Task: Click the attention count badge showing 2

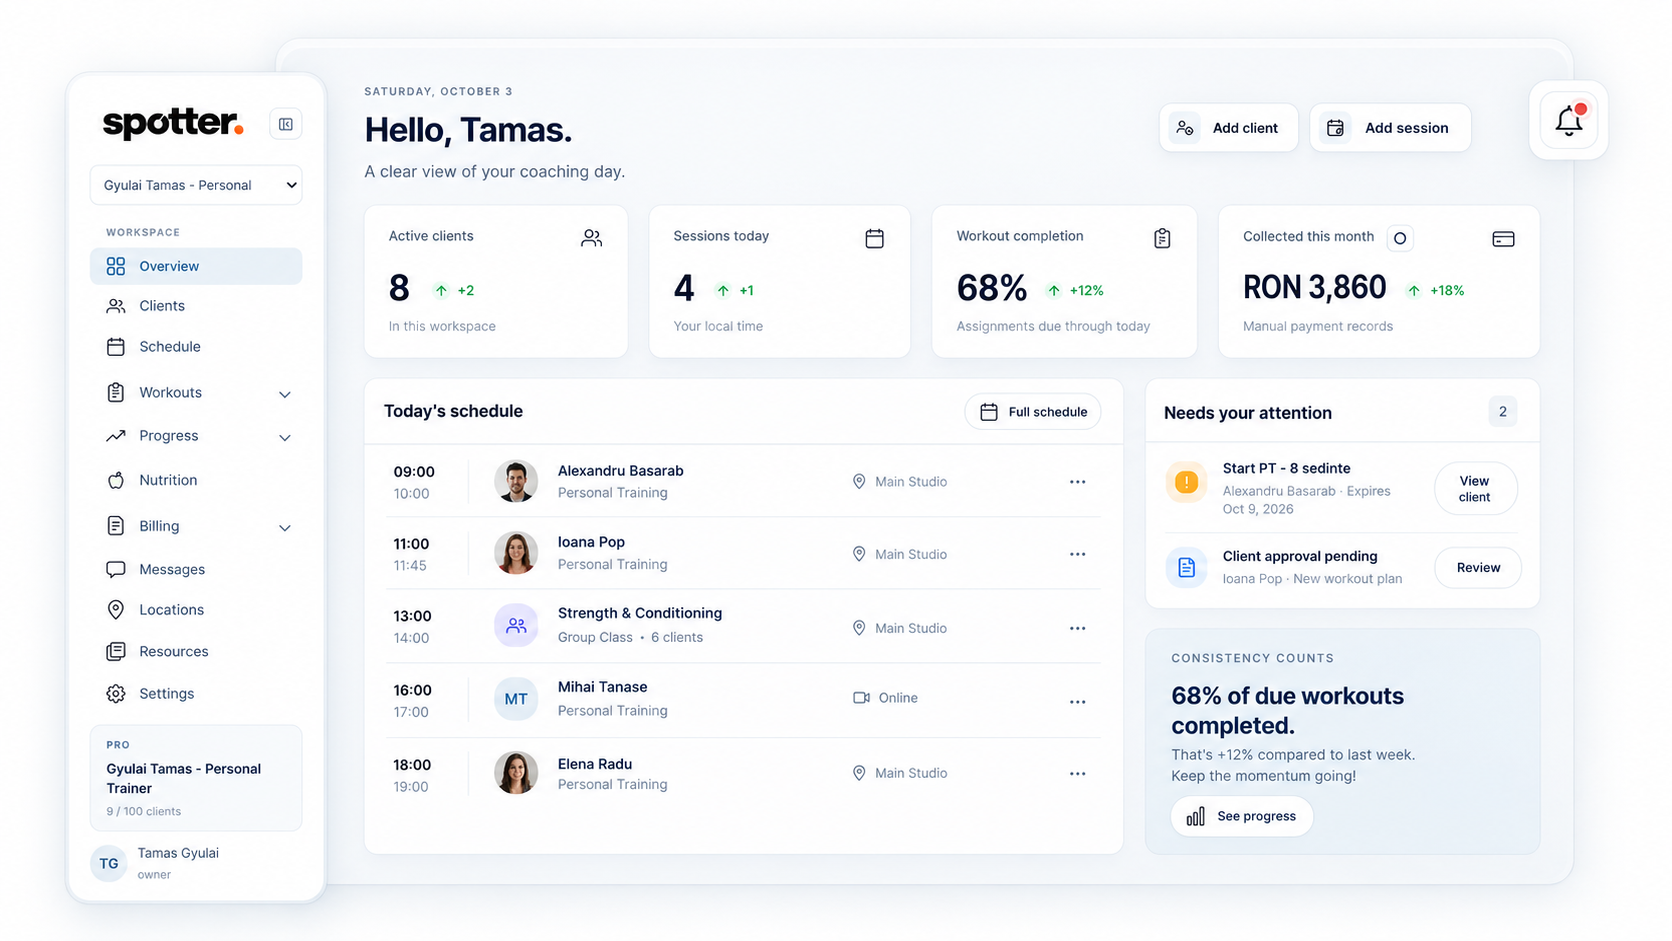Action: (x=1502, y=412)
